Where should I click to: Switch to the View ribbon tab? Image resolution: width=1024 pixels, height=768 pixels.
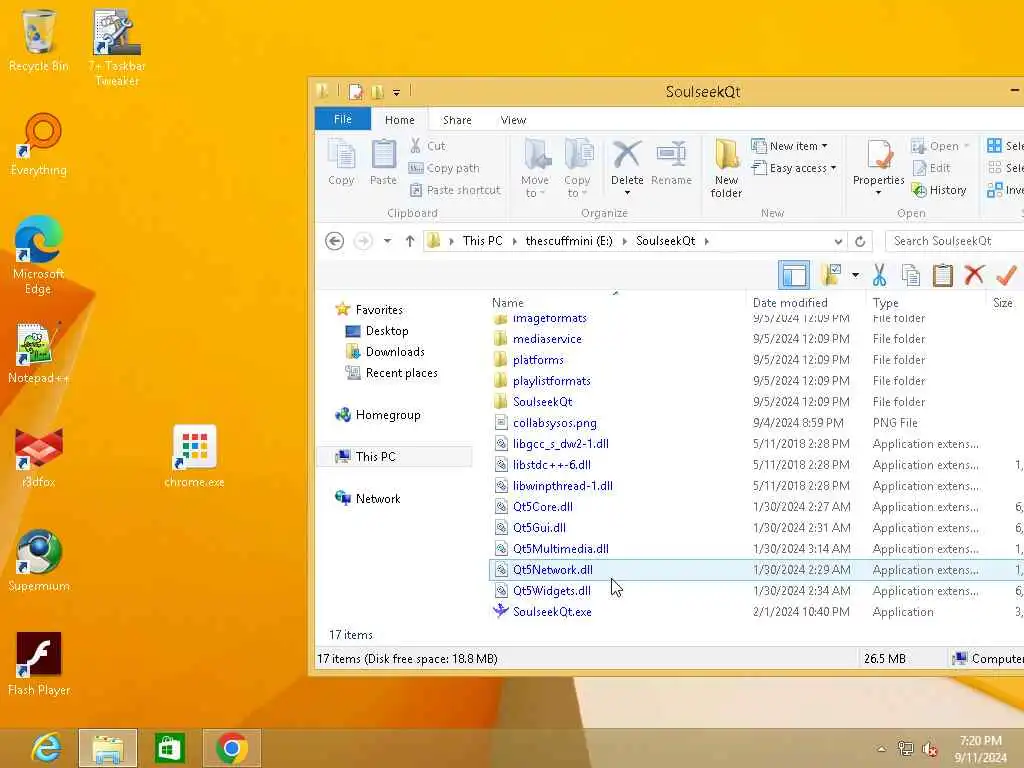513,120
